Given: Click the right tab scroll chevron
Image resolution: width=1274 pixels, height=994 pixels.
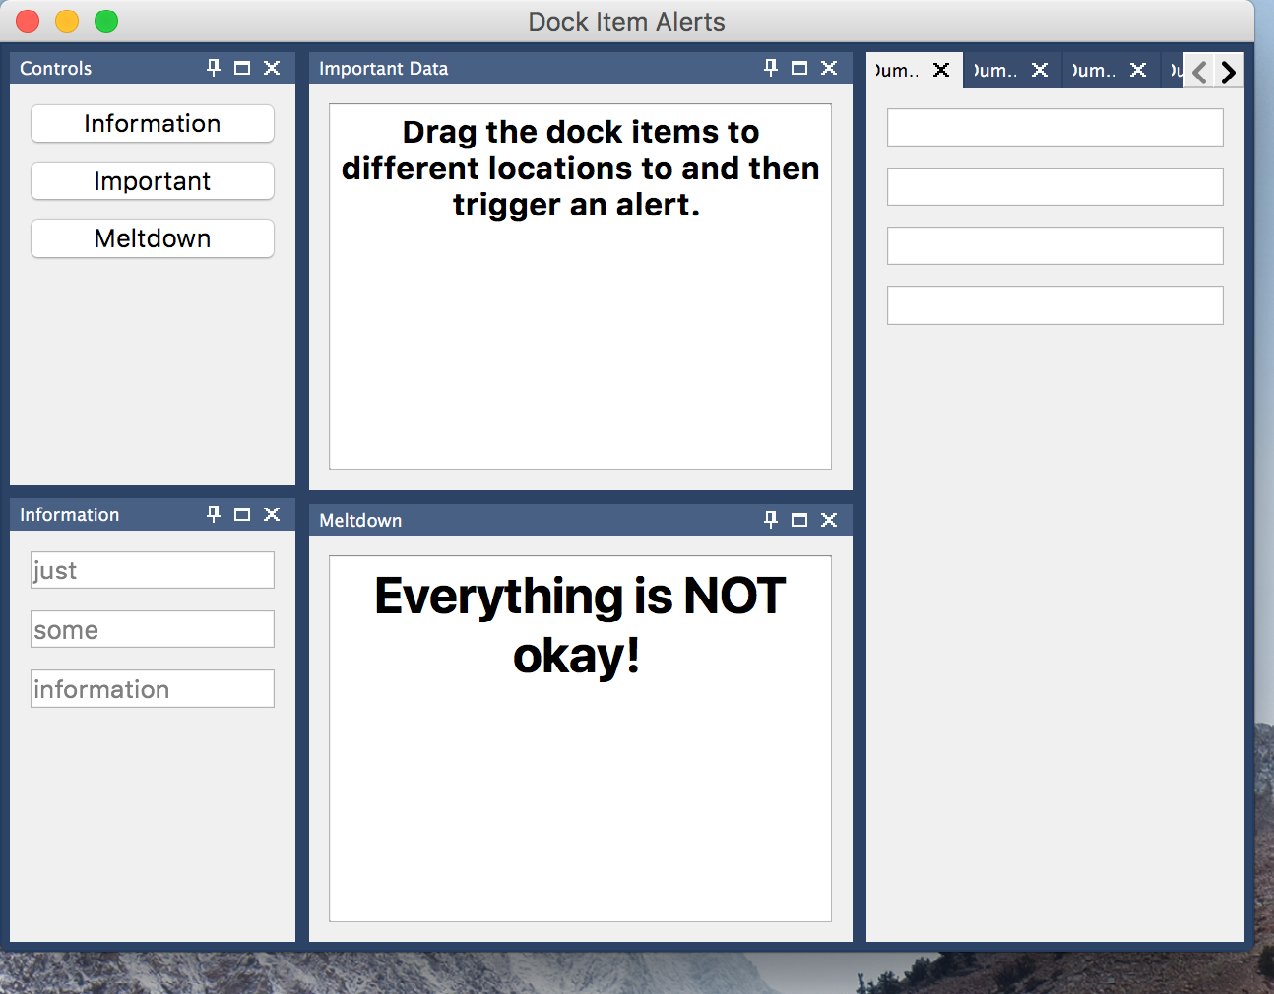Looking at the screenshot, I should click(1228, 71).
